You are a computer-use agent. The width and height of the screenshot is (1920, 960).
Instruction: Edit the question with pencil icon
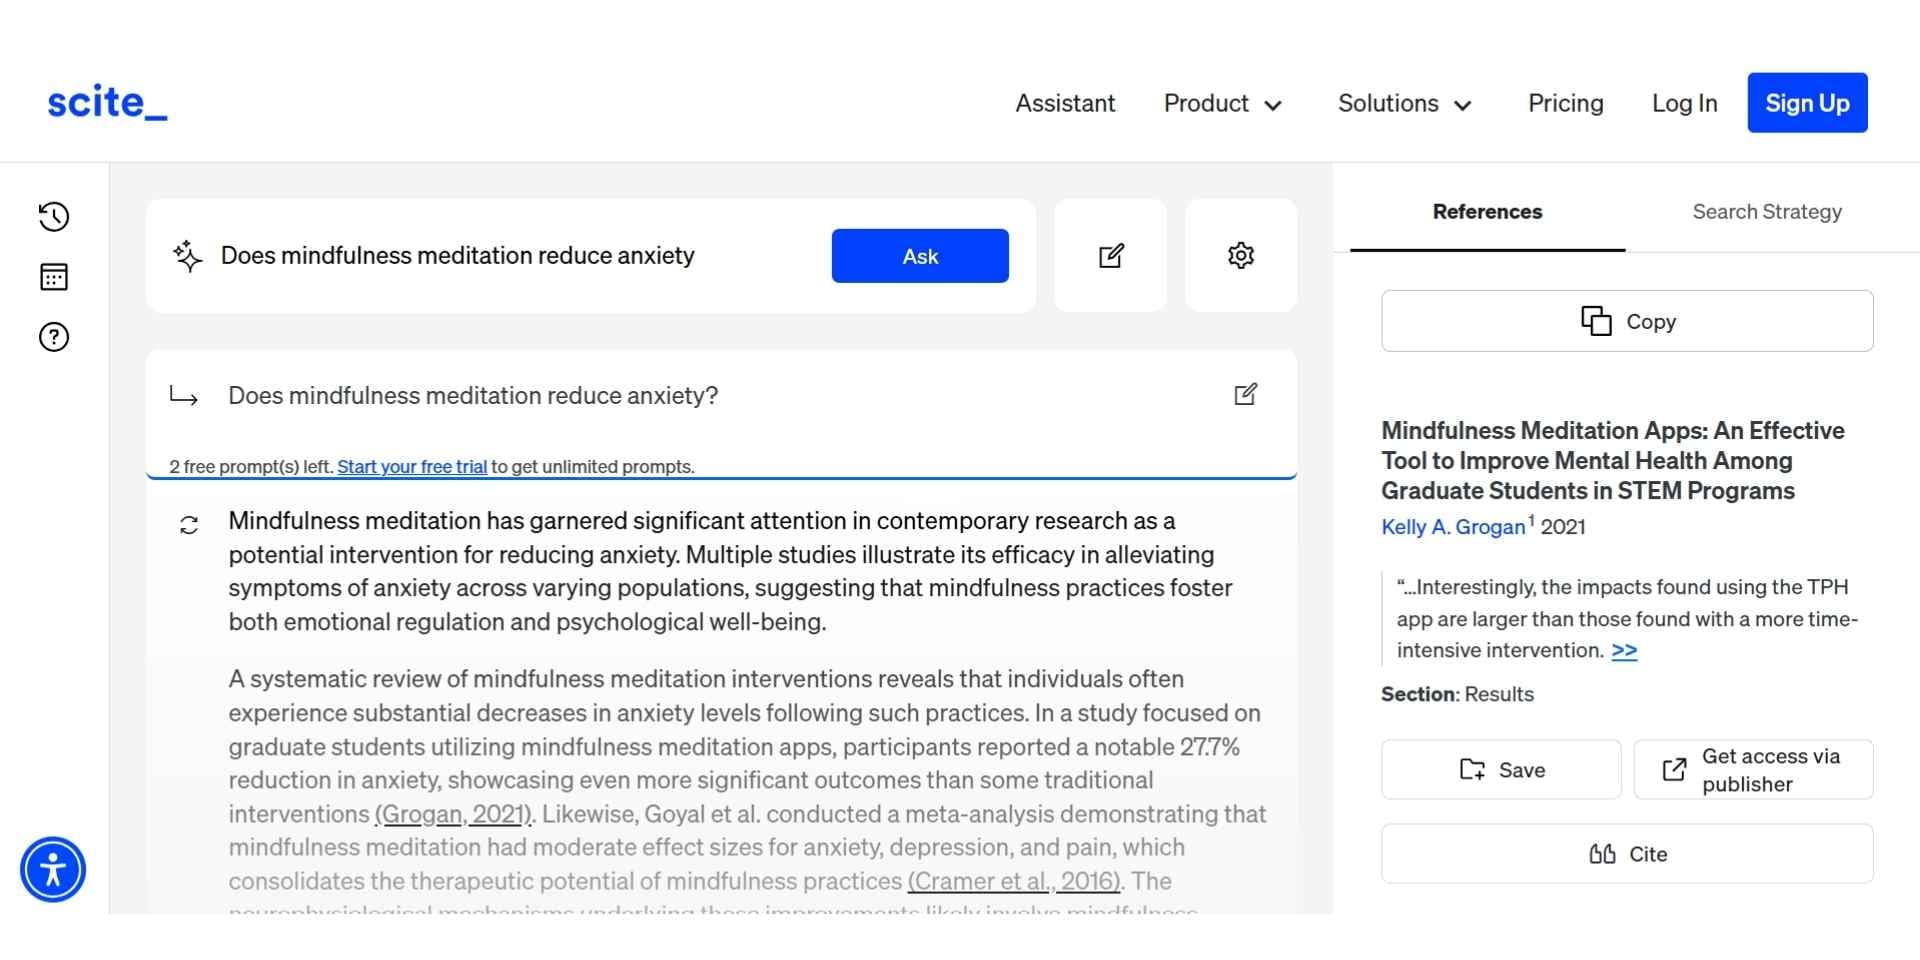[1245, 395]
